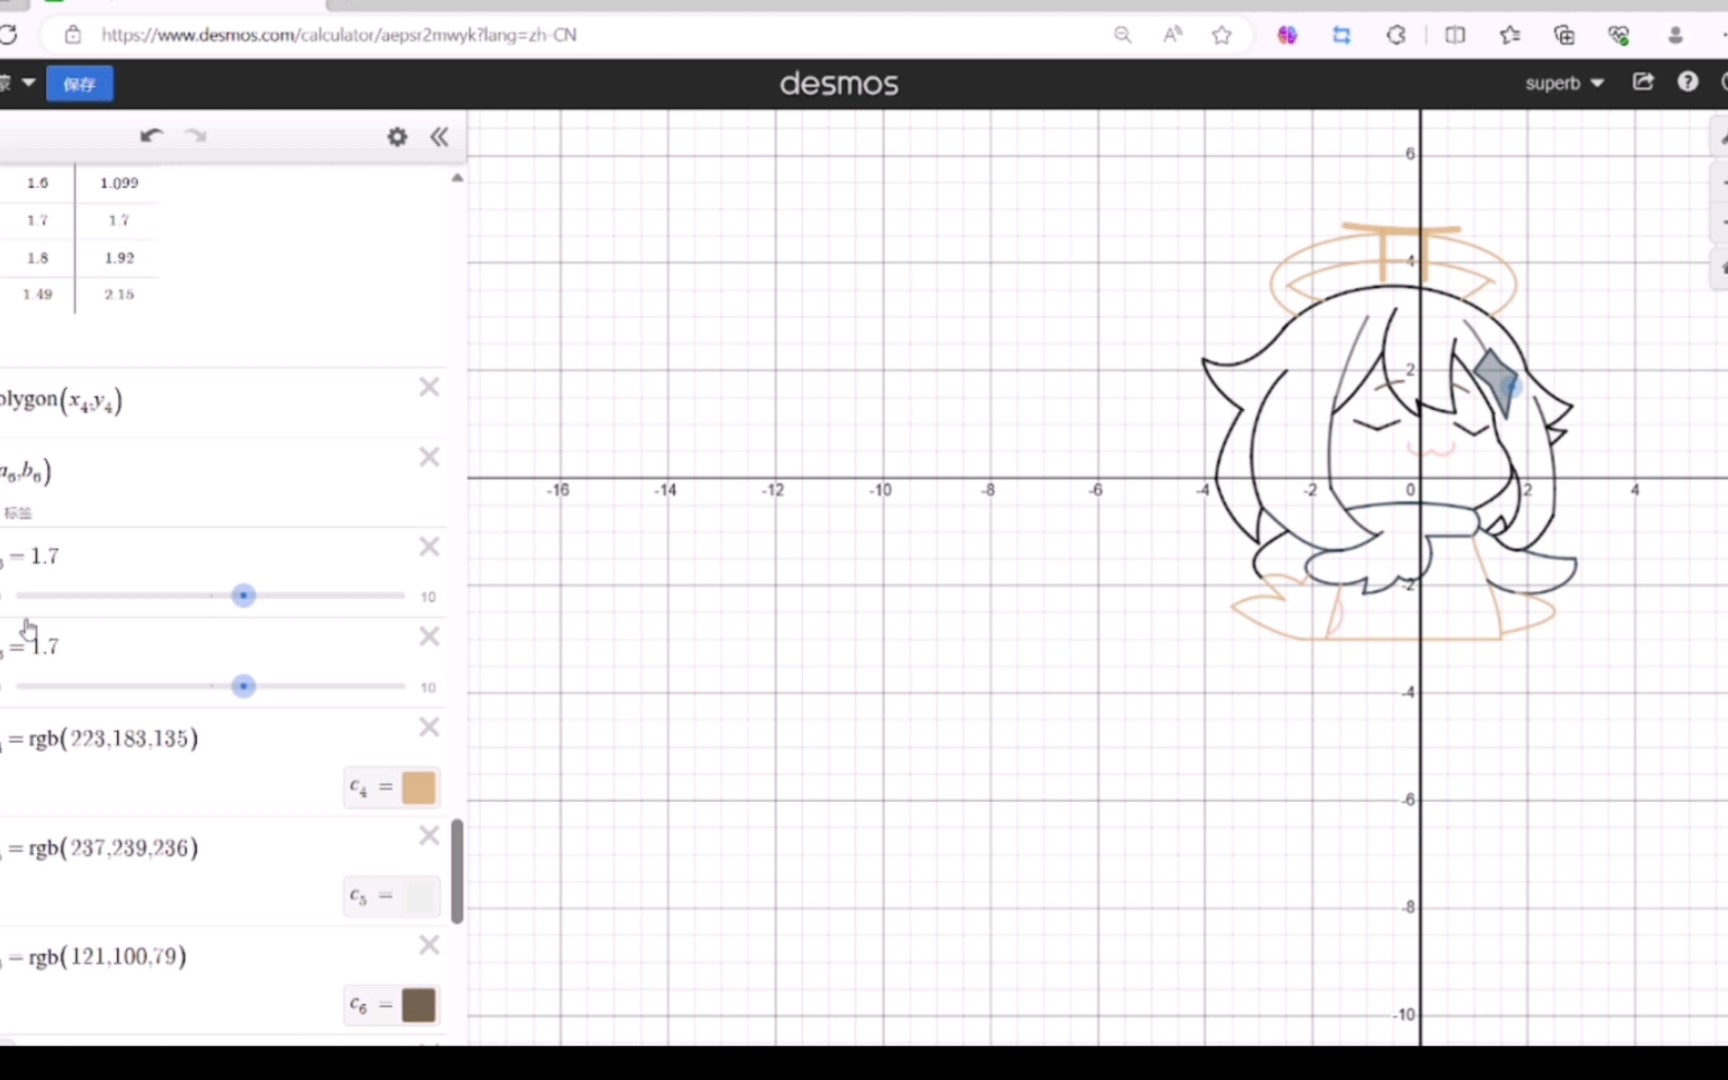Viewport: 1728px width, 1080px height.
Task: Click table cell with value 1.099
Action: pos(119,183)
